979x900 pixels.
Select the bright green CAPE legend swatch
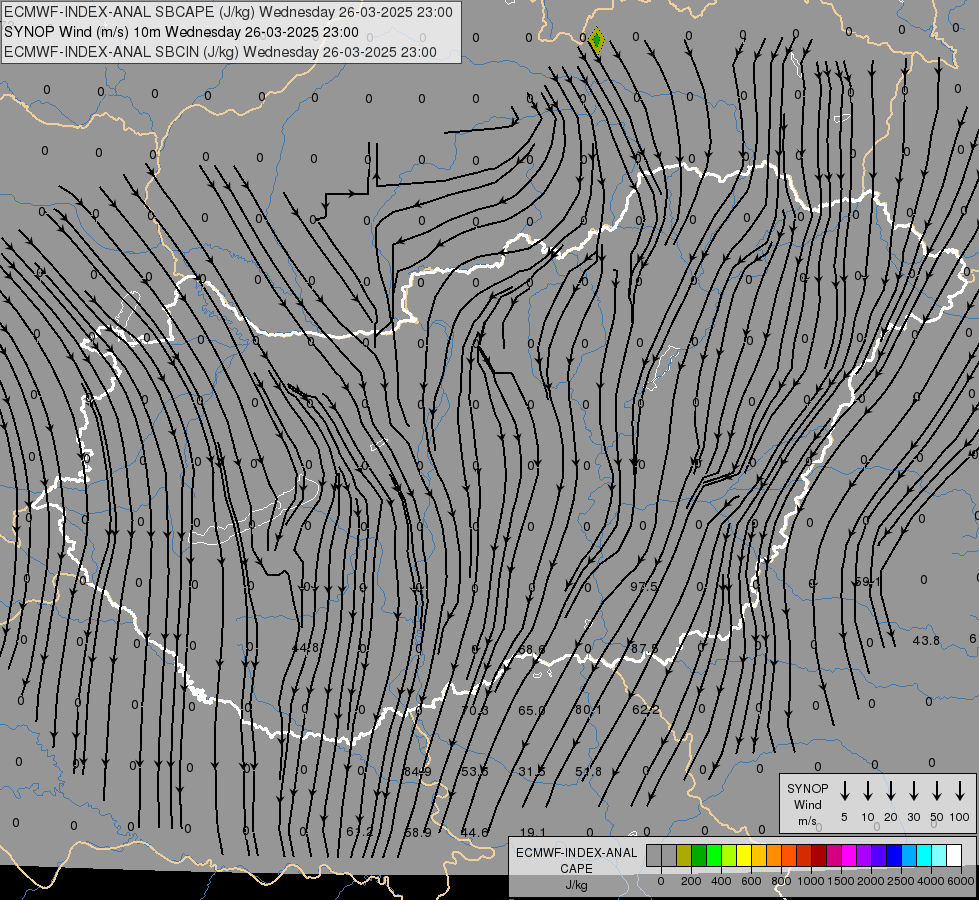714,855
